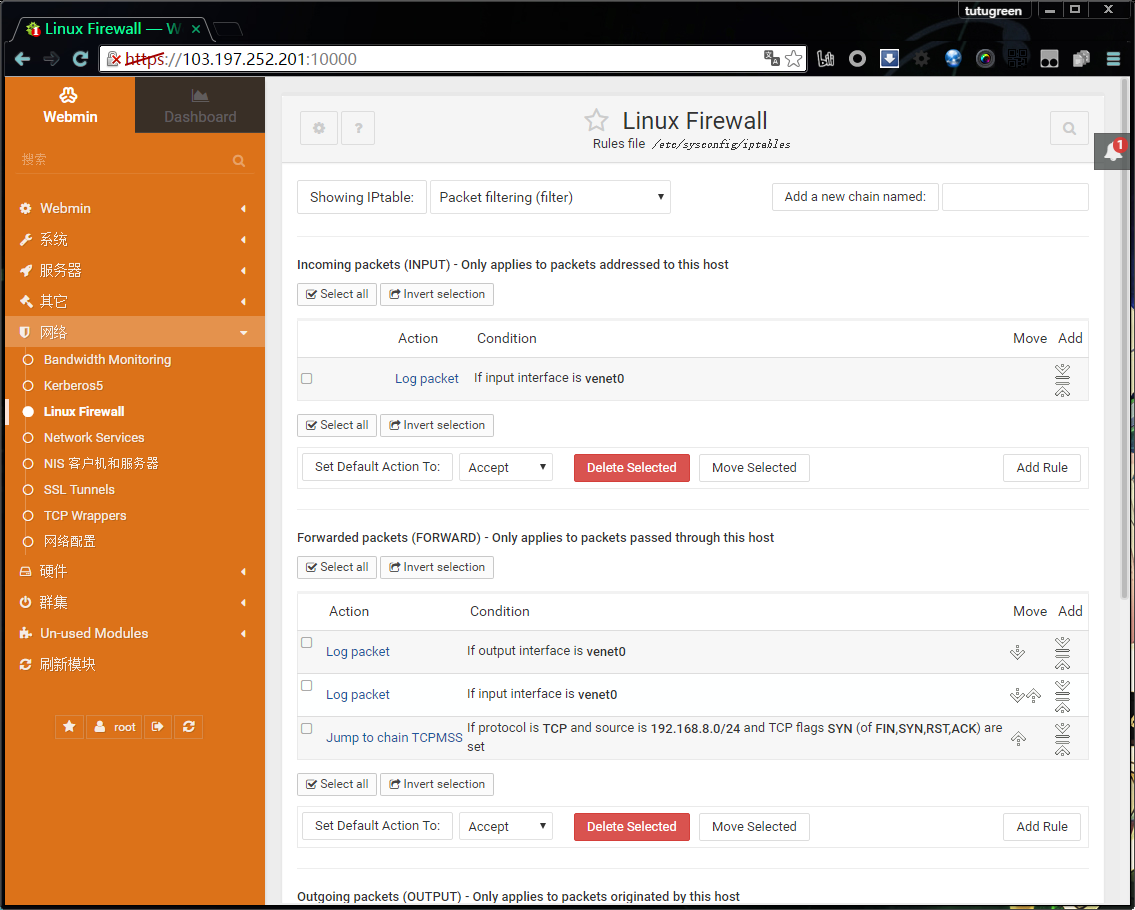This screenshot has height=910, width=1135.
Task: Open the Chrome menu hamburger icon
Action: (x=1113, y=59)
